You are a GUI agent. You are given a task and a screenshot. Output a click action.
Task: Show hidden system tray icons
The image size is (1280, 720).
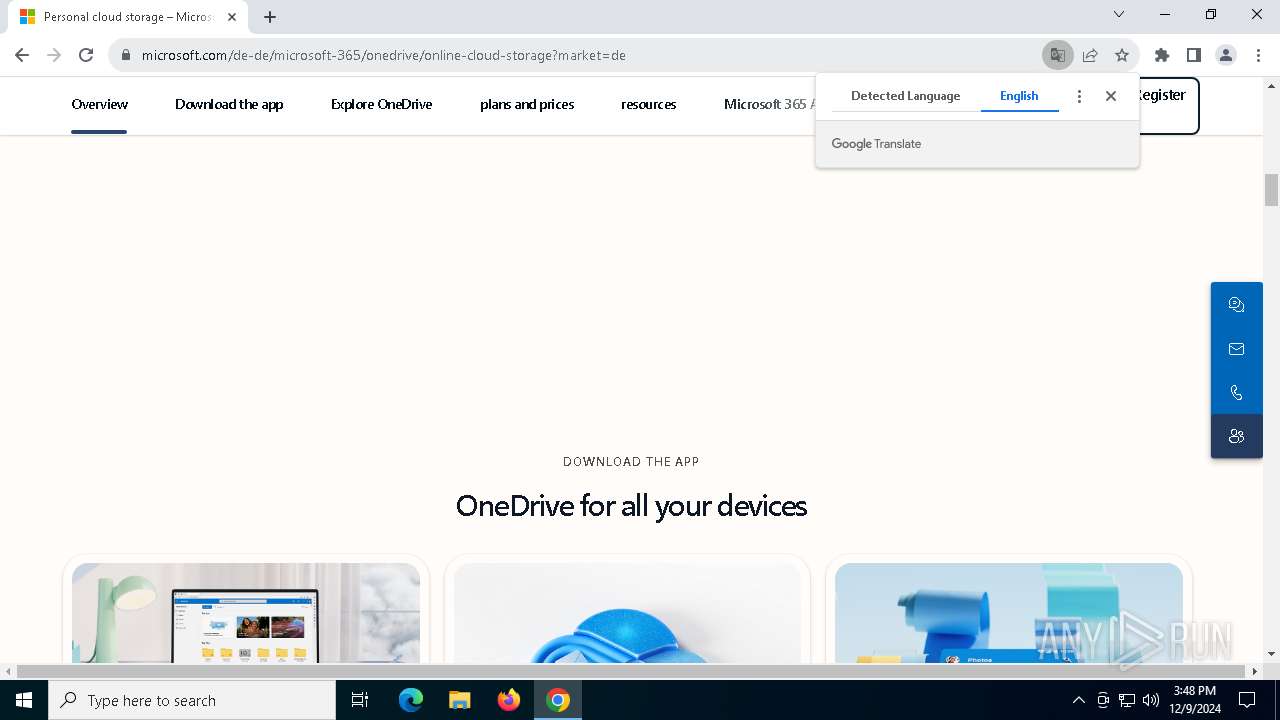click(x=1078, y=700)
